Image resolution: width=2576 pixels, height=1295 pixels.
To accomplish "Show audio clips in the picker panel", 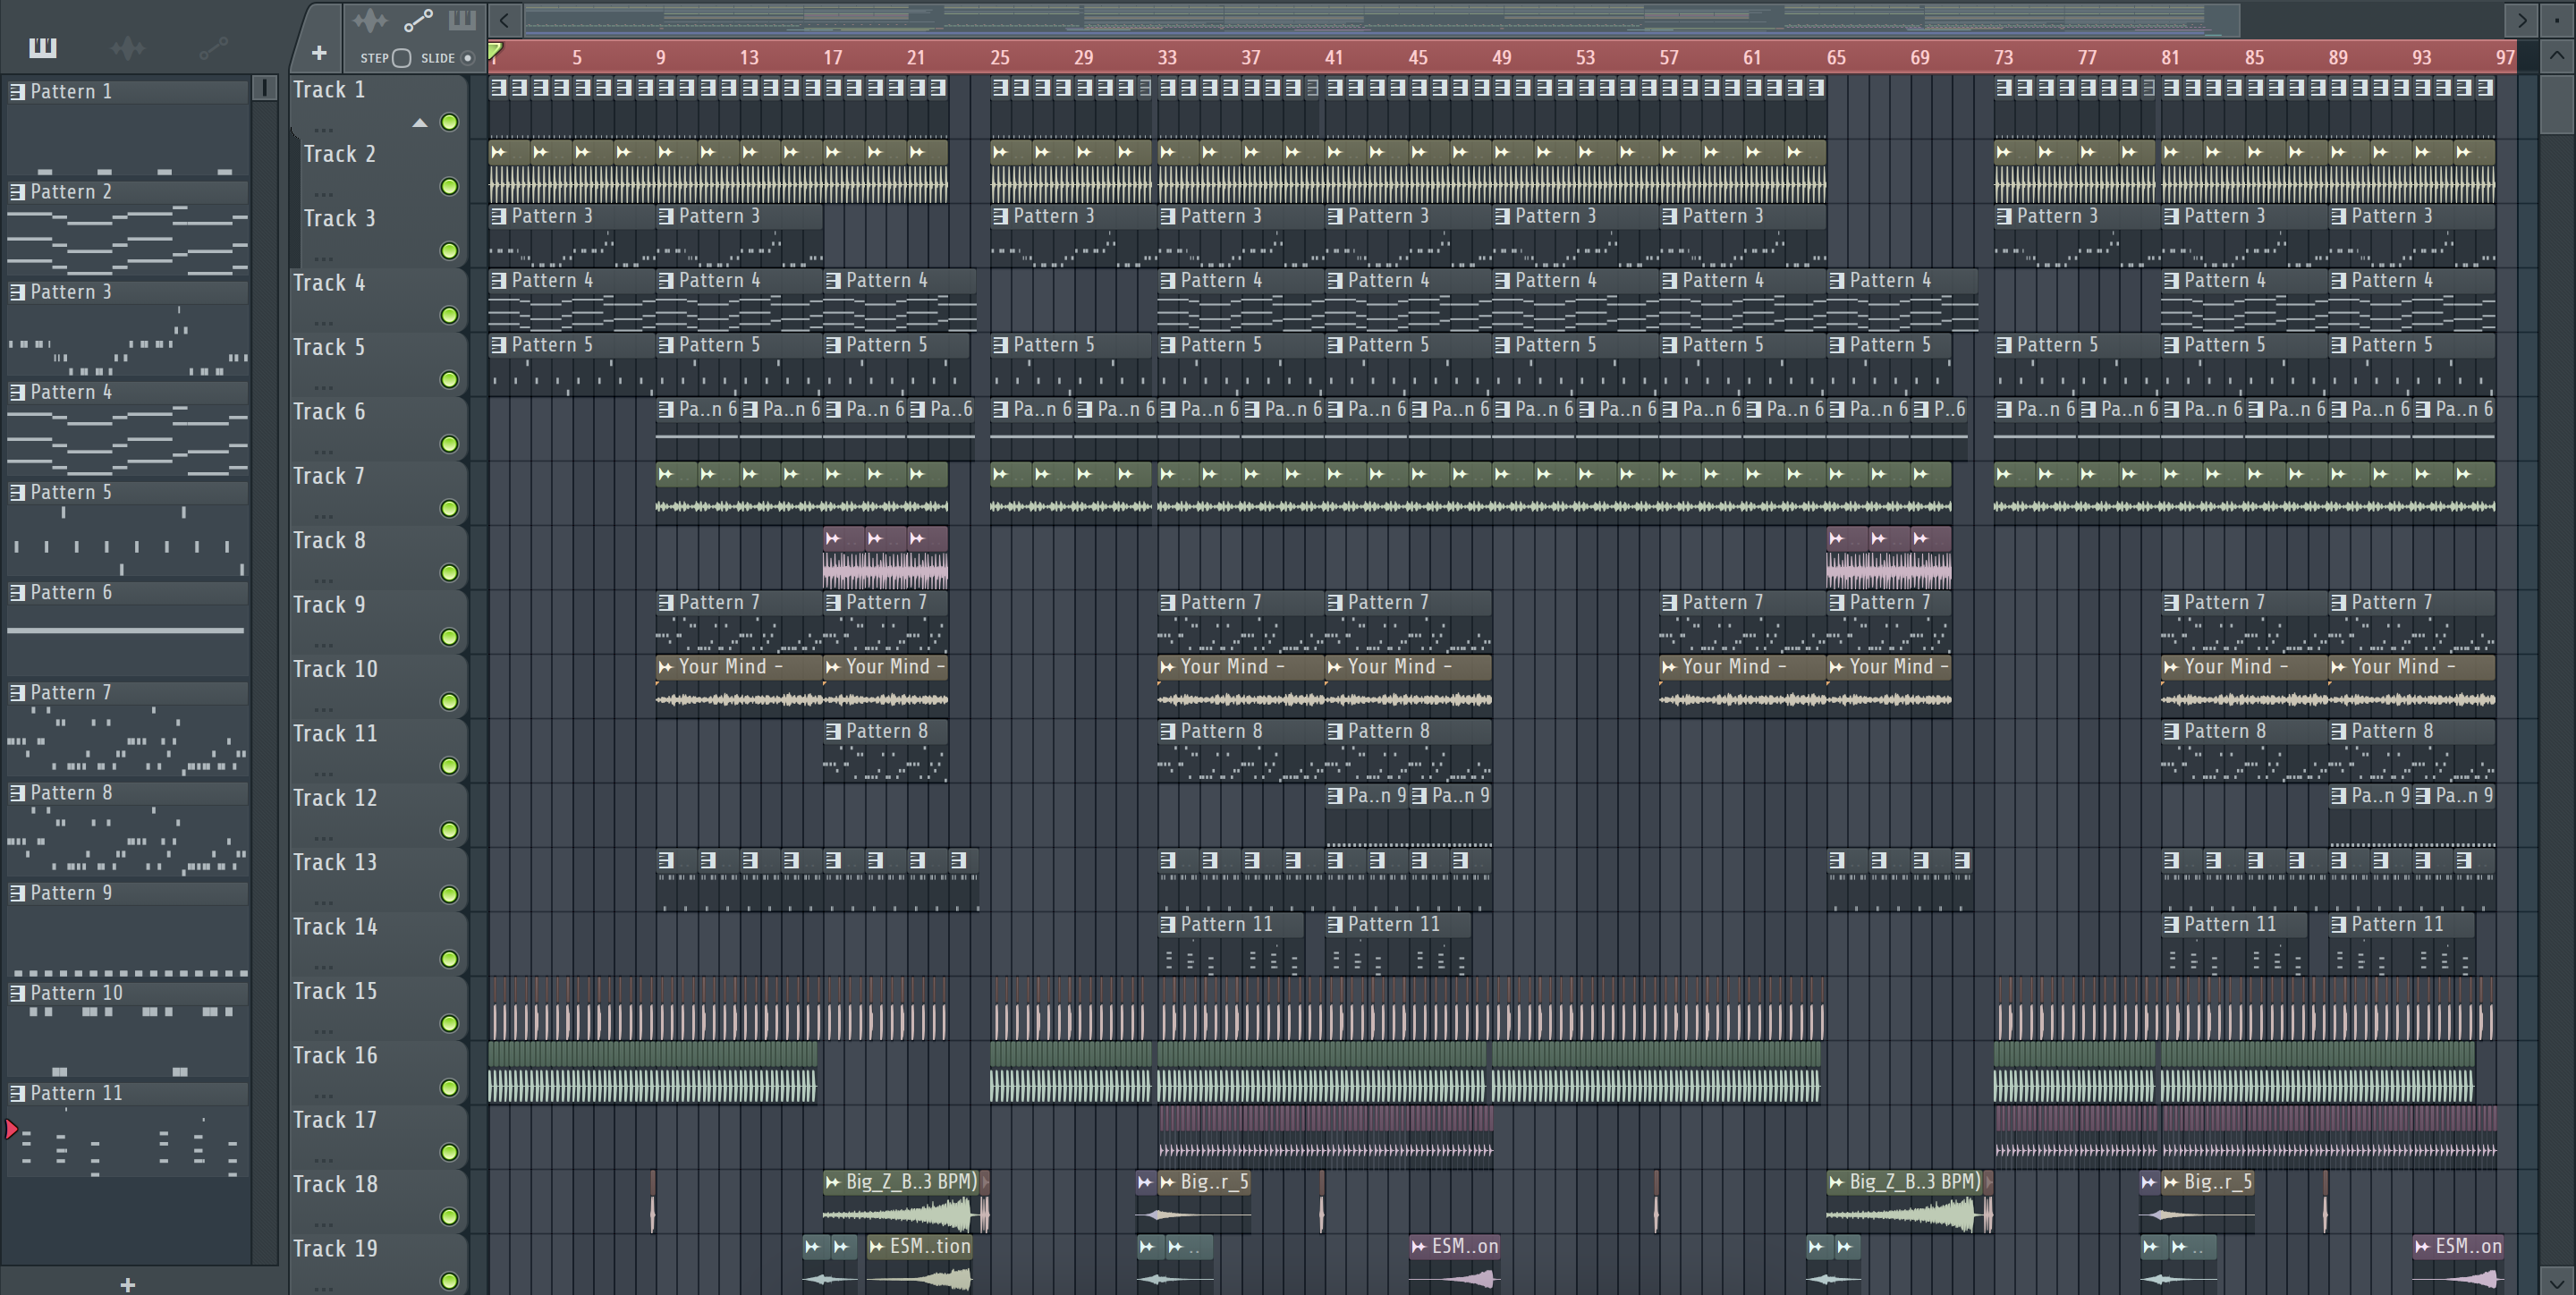I will [128, 47].
